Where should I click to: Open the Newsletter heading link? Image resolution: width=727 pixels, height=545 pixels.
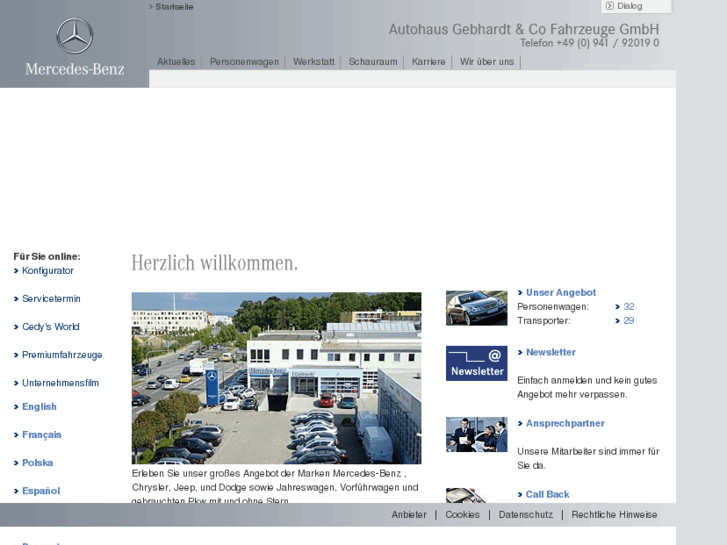tap(551, 352)
